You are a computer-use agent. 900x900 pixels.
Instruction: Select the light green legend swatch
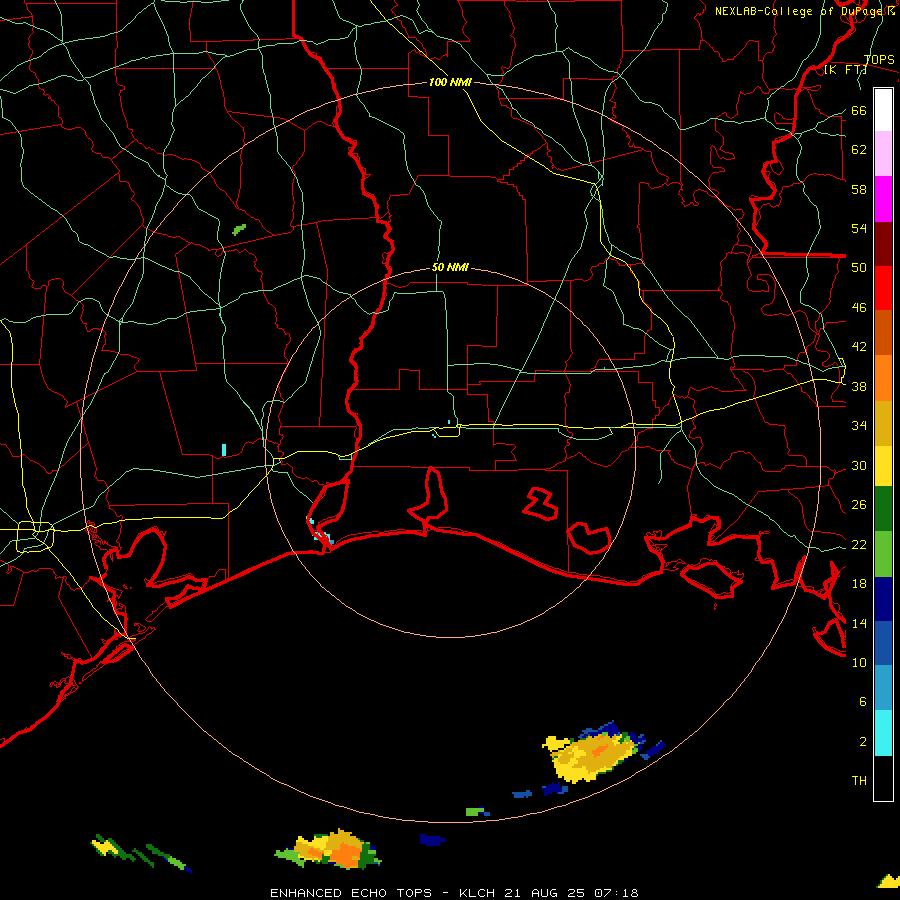coord(883,554)
